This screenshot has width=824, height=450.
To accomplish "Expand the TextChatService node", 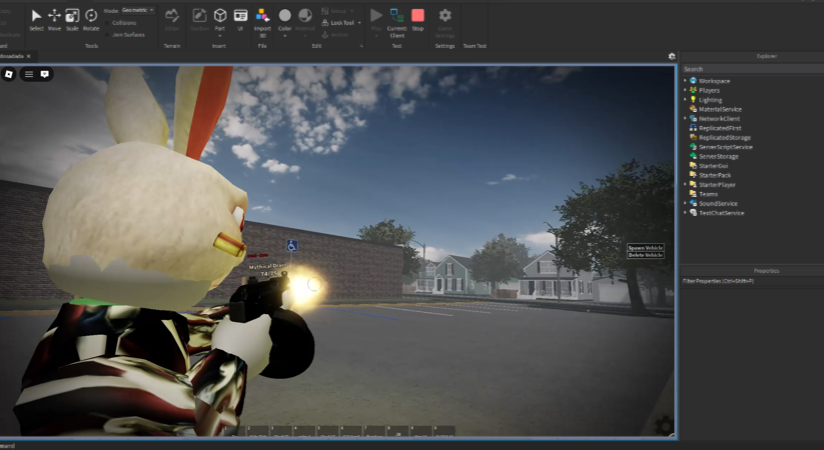I will point(685,213).
